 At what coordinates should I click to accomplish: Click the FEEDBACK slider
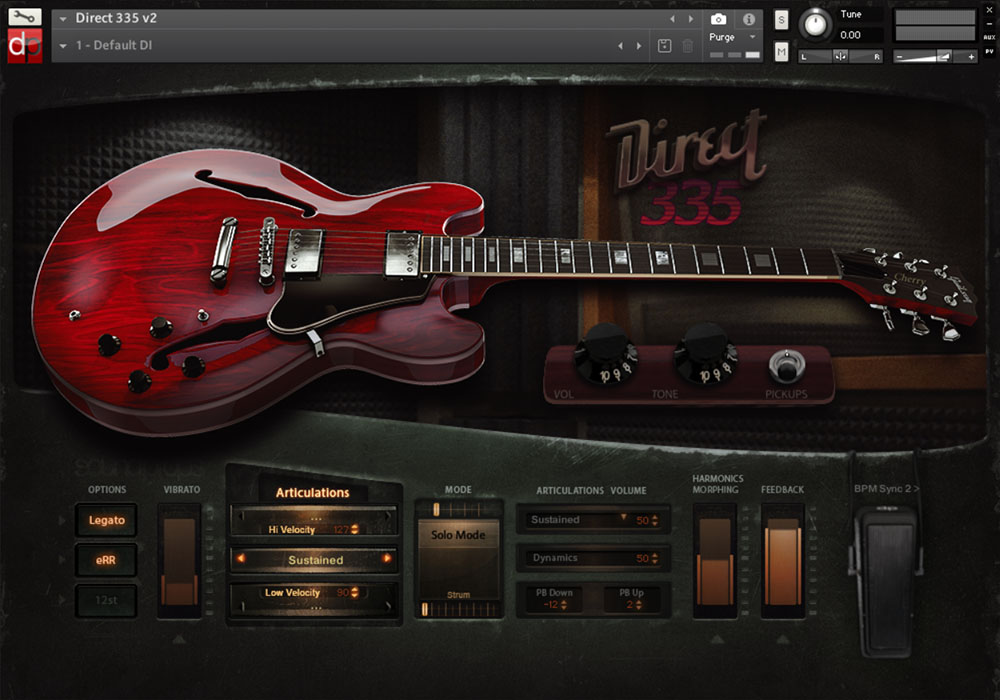click(783, 561)
